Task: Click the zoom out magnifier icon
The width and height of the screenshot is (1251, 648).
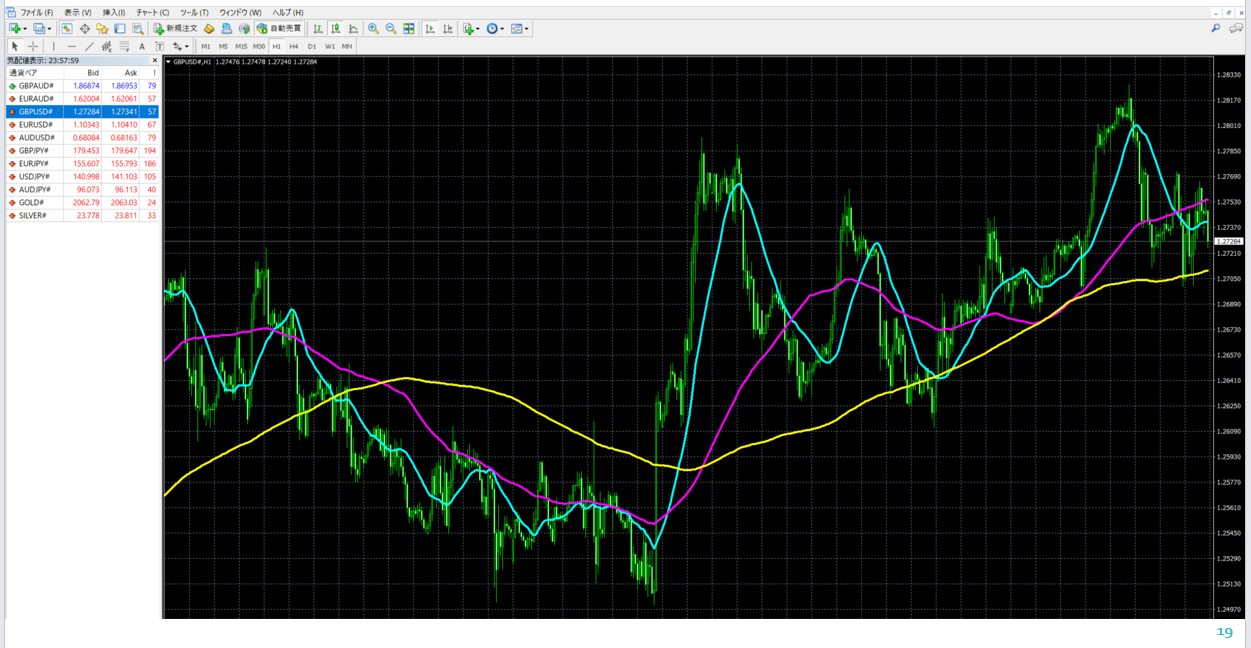Action: (391, 29)
